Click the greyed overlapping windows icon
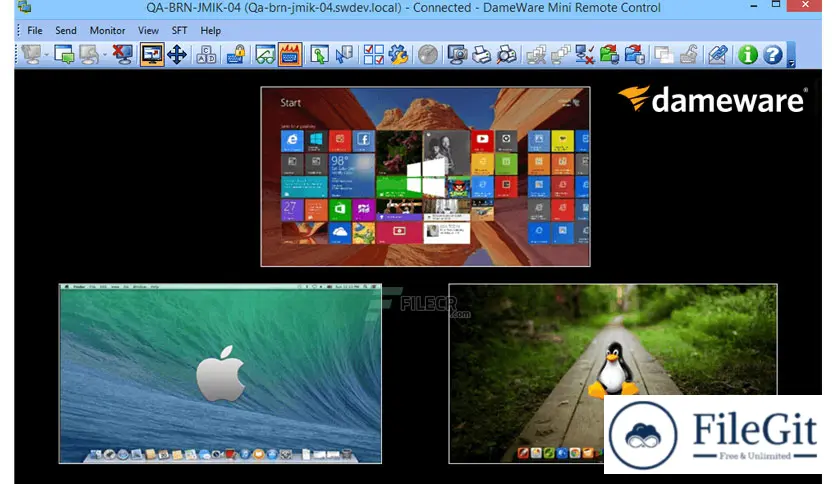This screenshot has height=484, width=836. click(x=664, y=54)
